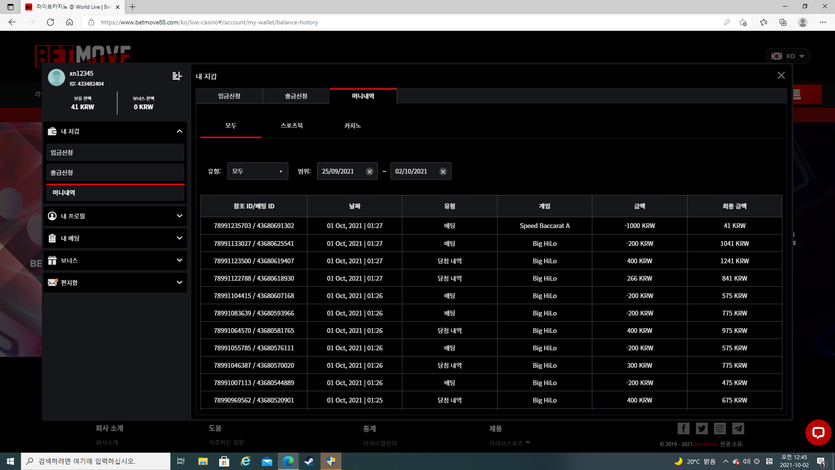The image size is (835, 470).
Task: Open Internet Explorer from the taskbar
Action: (245, 461)
